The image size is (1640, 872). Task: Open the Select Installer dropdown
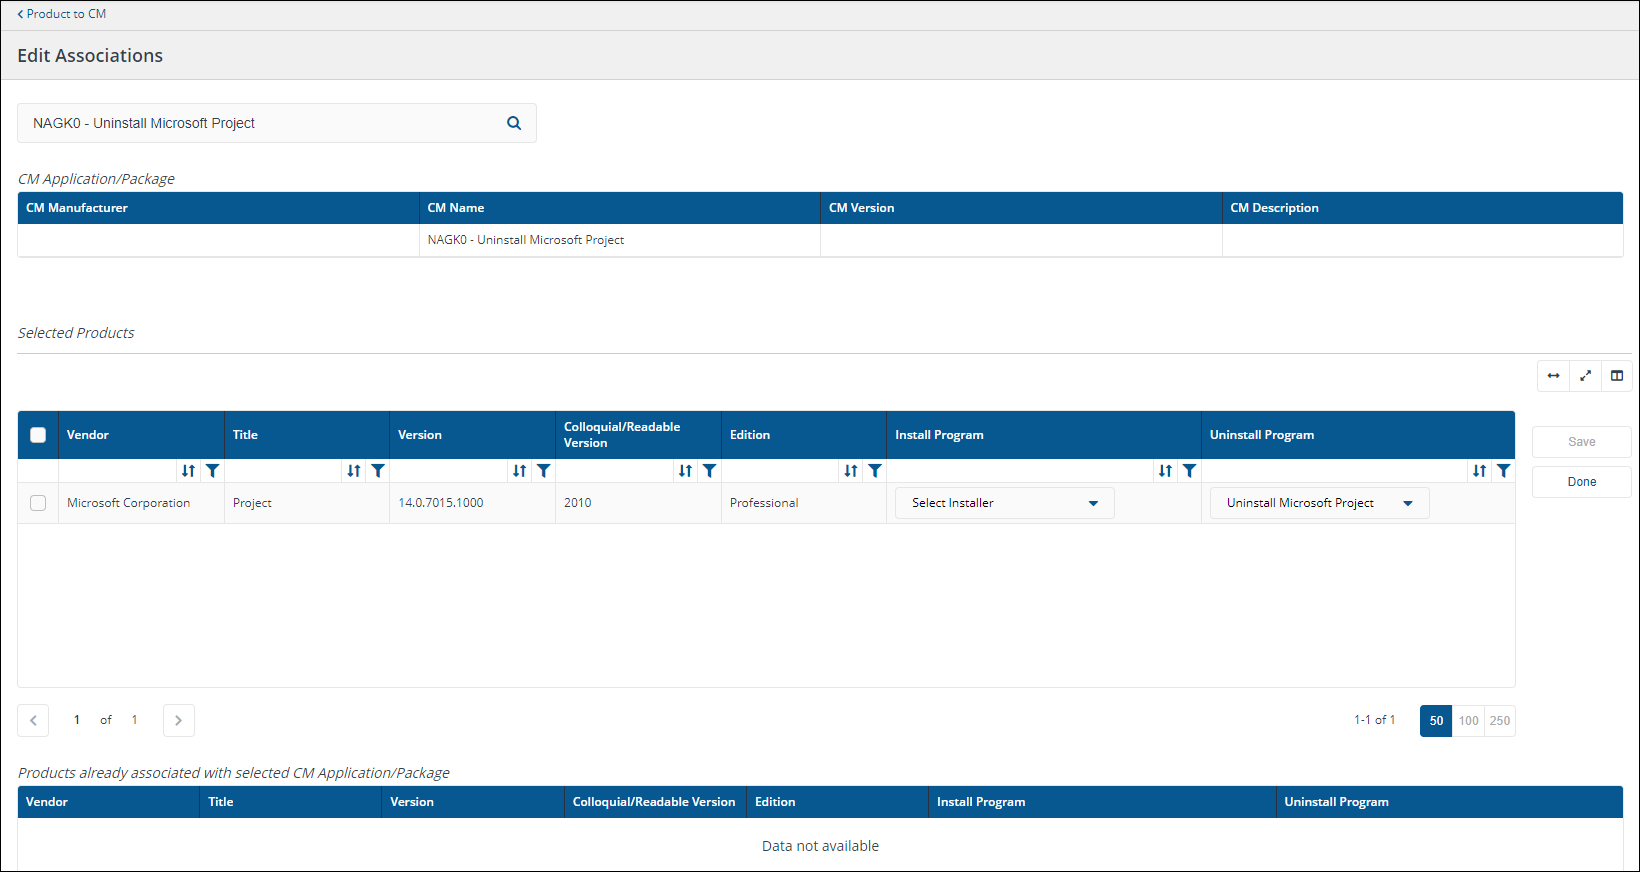(1004, 503)
